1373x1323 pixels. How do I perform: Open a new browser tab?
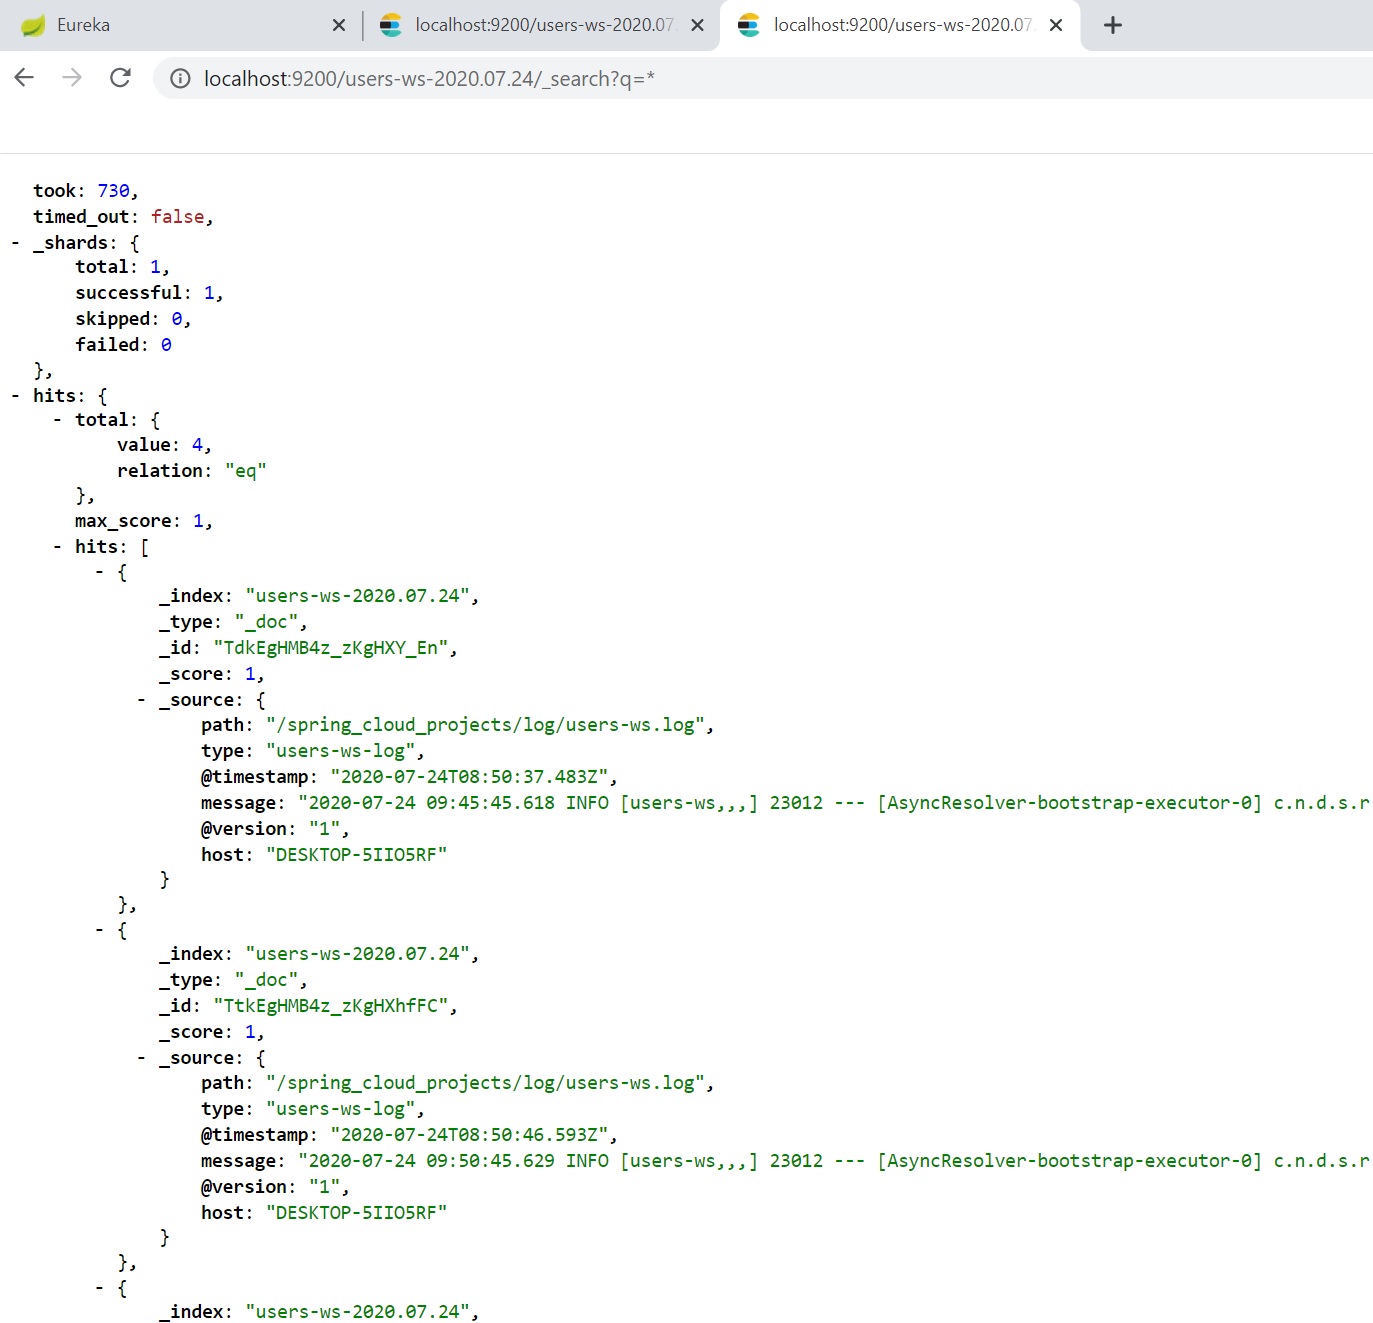(x=1112, y=25)
